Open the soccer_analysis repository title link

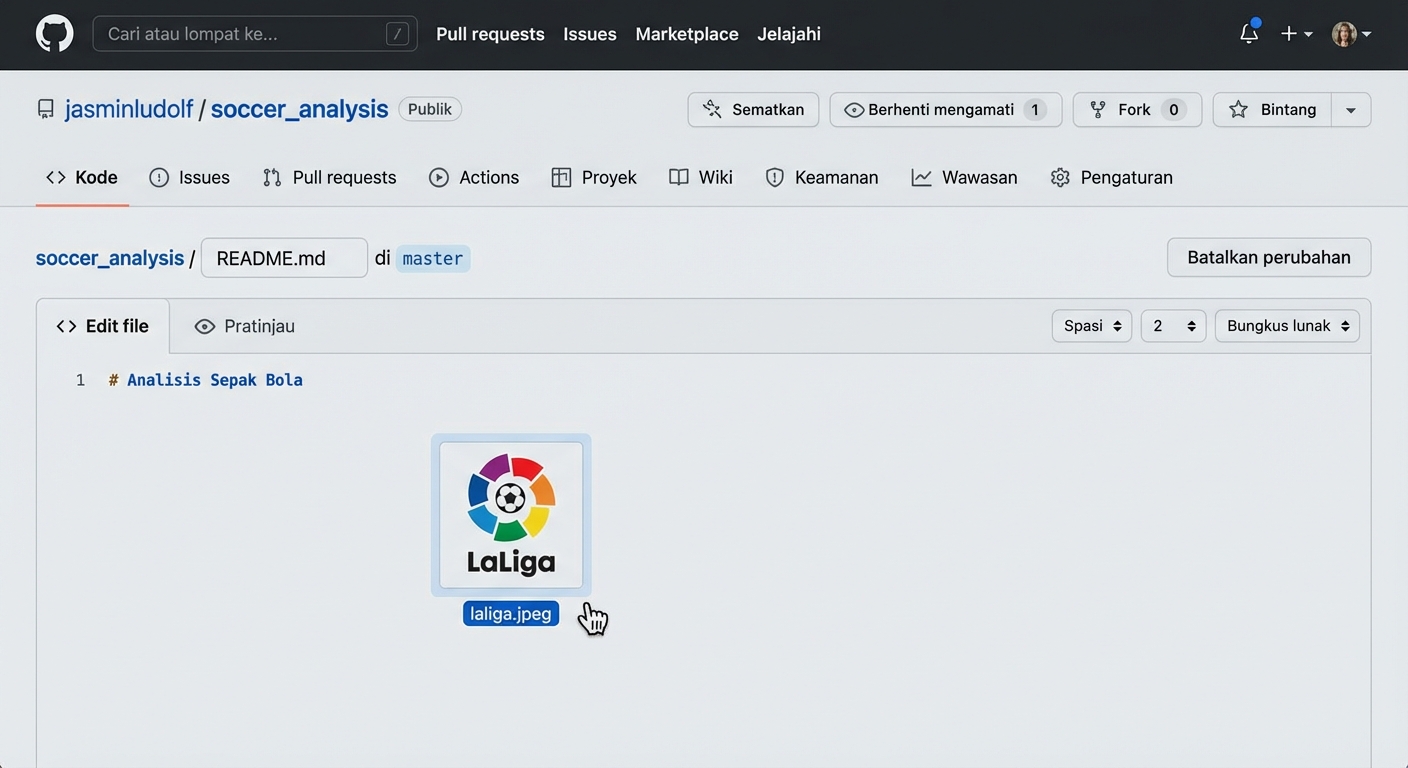pyautogui.click(x=299, y=109)
